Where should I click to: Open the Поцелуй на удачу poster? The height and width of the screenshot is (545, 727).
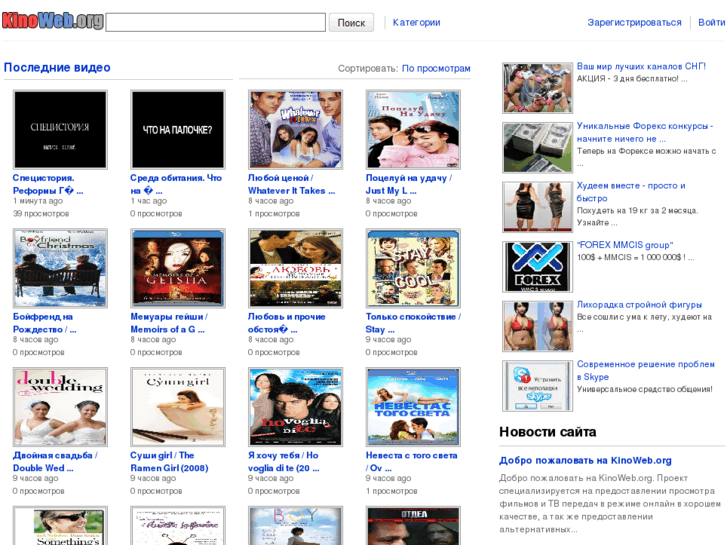pos(413,129)
